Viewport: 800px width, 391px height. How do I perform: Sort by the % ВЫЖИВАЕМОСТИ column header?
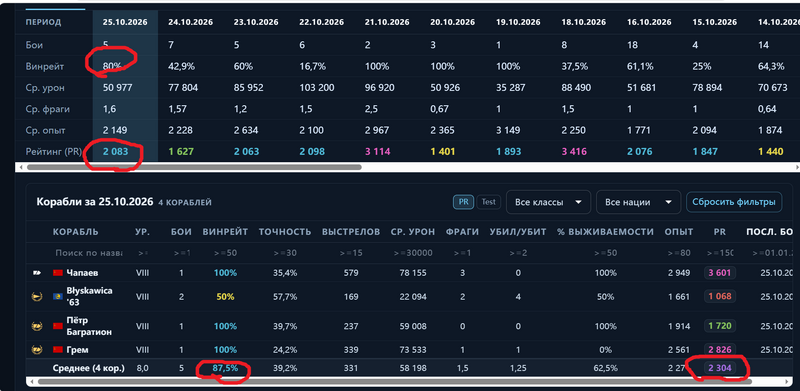coord(605,232)
